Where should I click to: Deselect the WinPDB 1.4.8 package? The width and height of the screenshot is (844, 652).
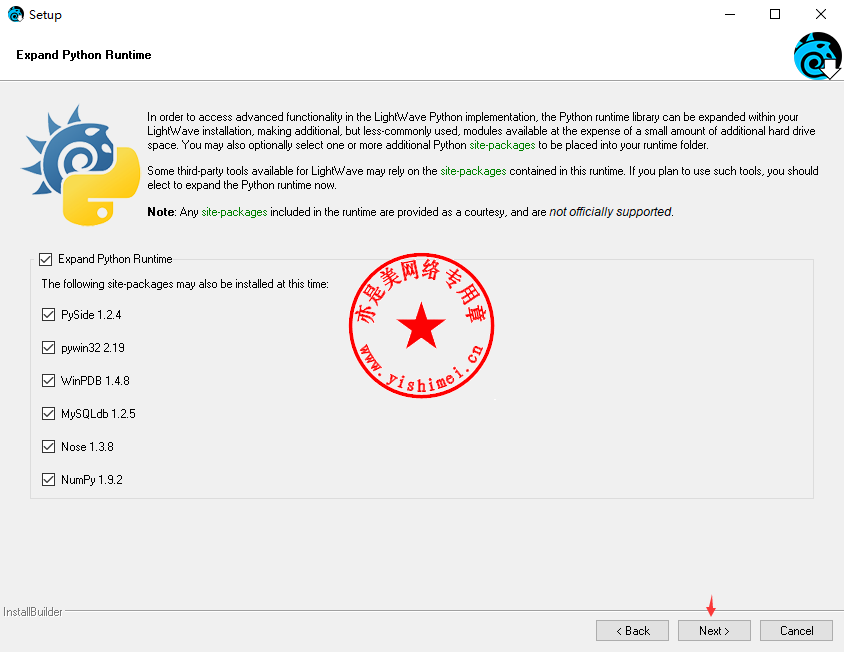[x=48, y=381]
